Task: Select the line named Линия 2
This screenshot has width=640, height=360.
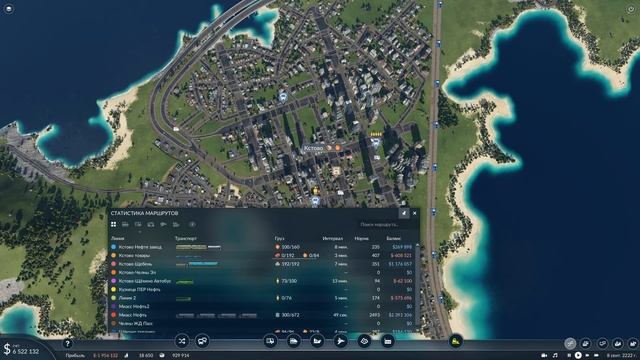Action: [x=127, y=298]
